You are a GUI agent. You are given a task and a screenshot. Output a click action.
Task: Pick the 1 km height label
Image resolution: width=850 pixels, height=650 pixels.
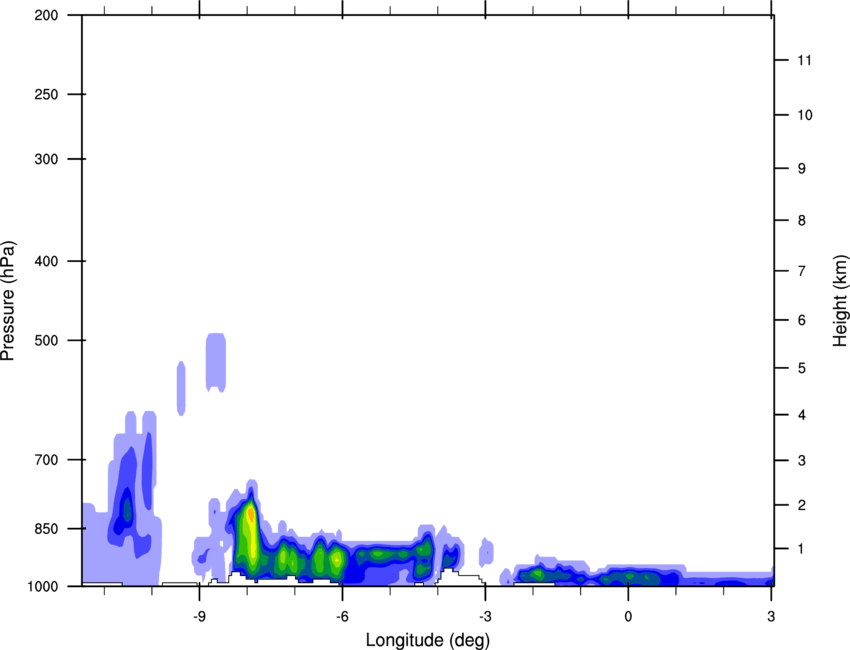[x=802, y=549]
